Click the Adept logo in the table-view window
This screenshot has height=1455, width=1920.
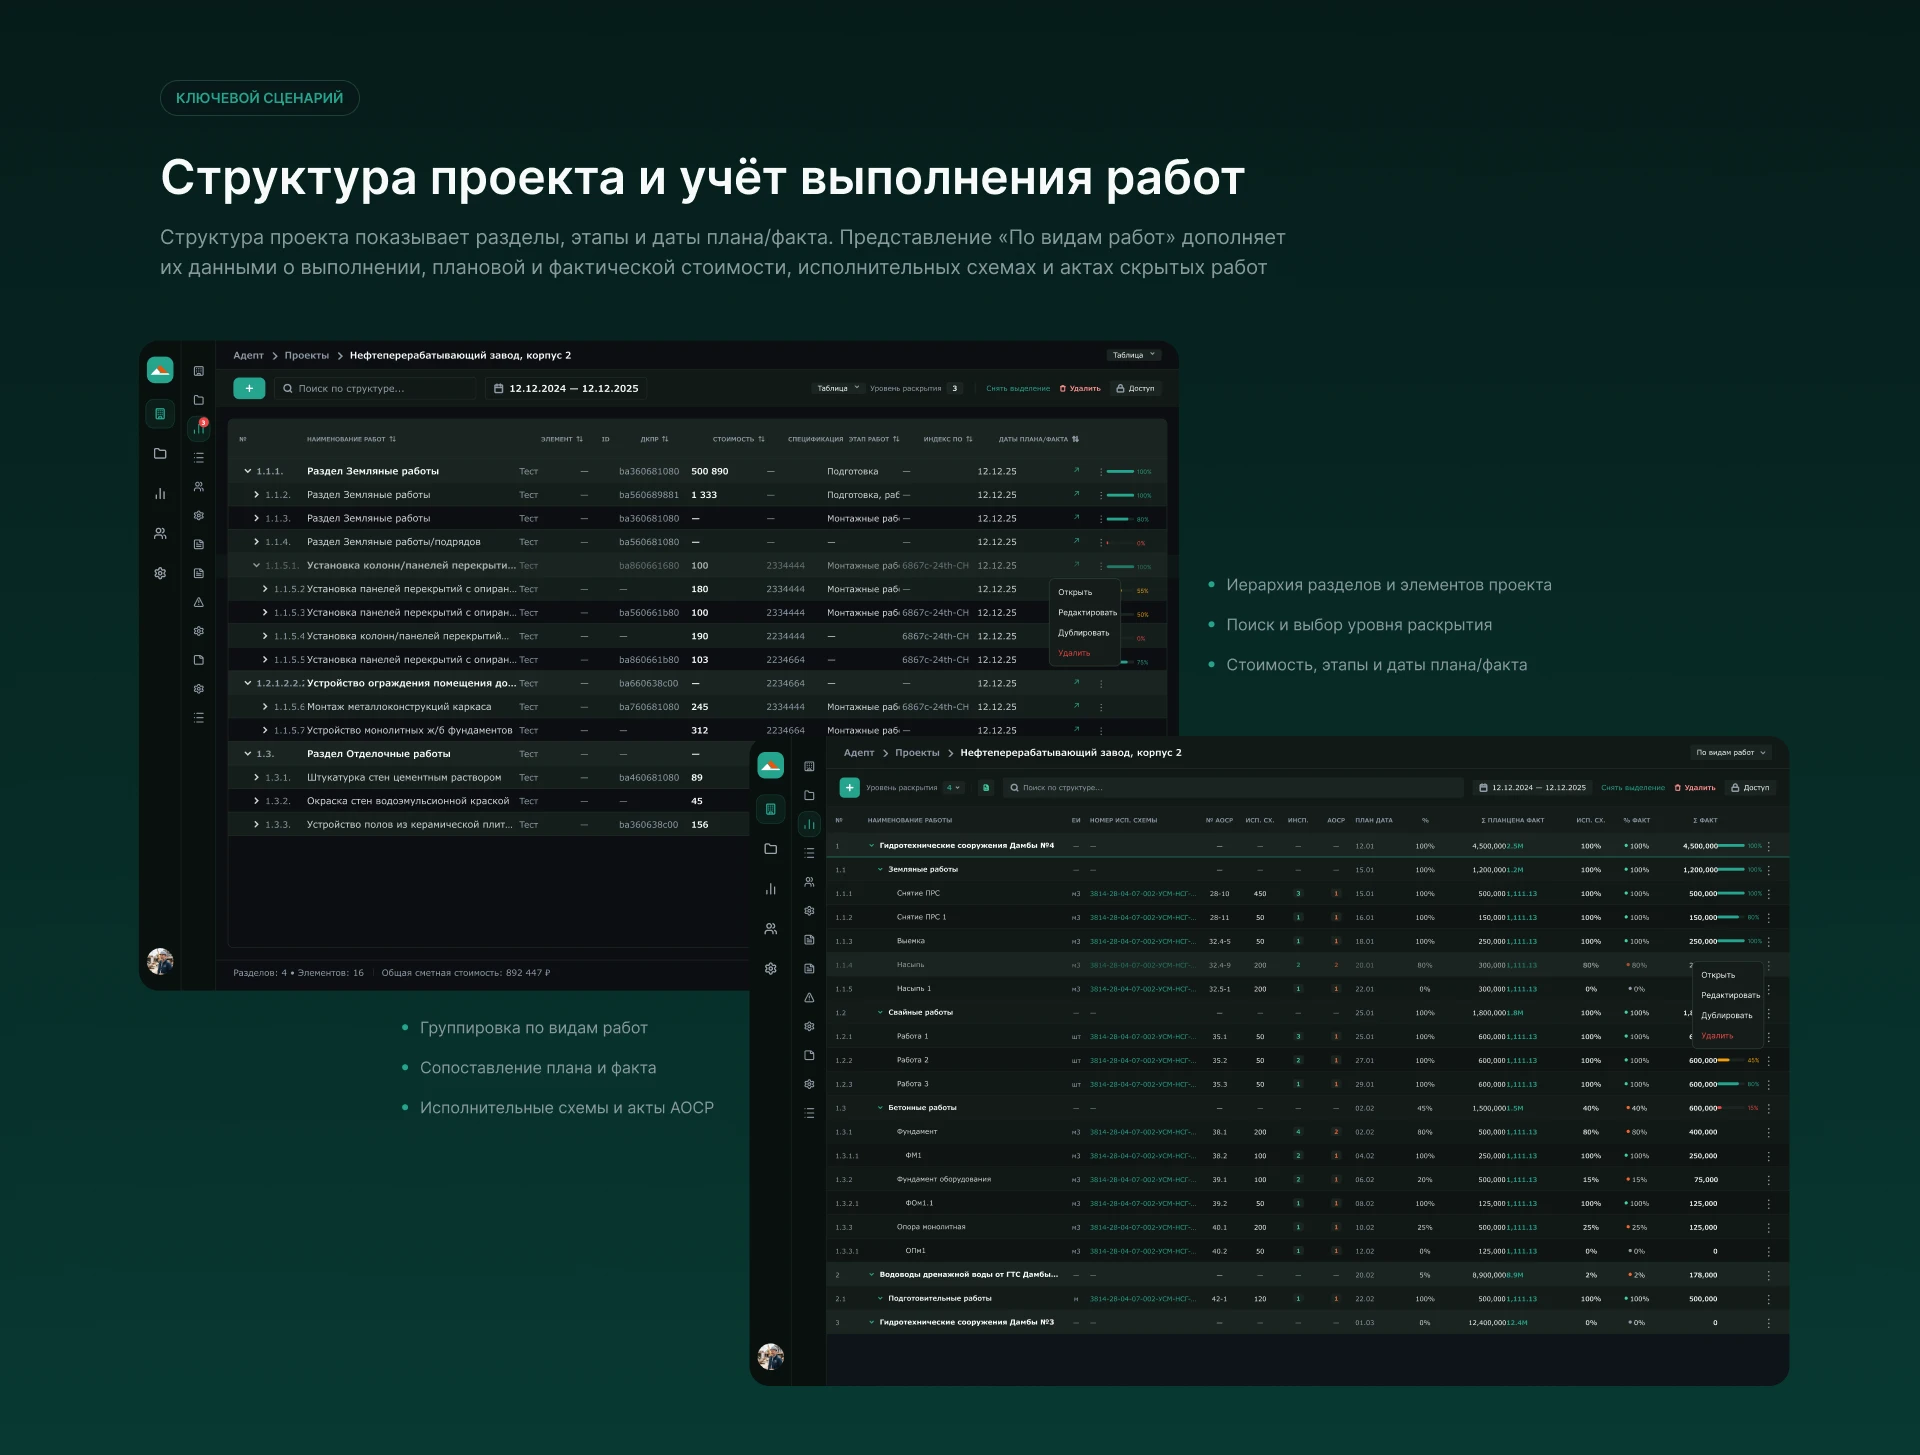click(x=160, y=370)
